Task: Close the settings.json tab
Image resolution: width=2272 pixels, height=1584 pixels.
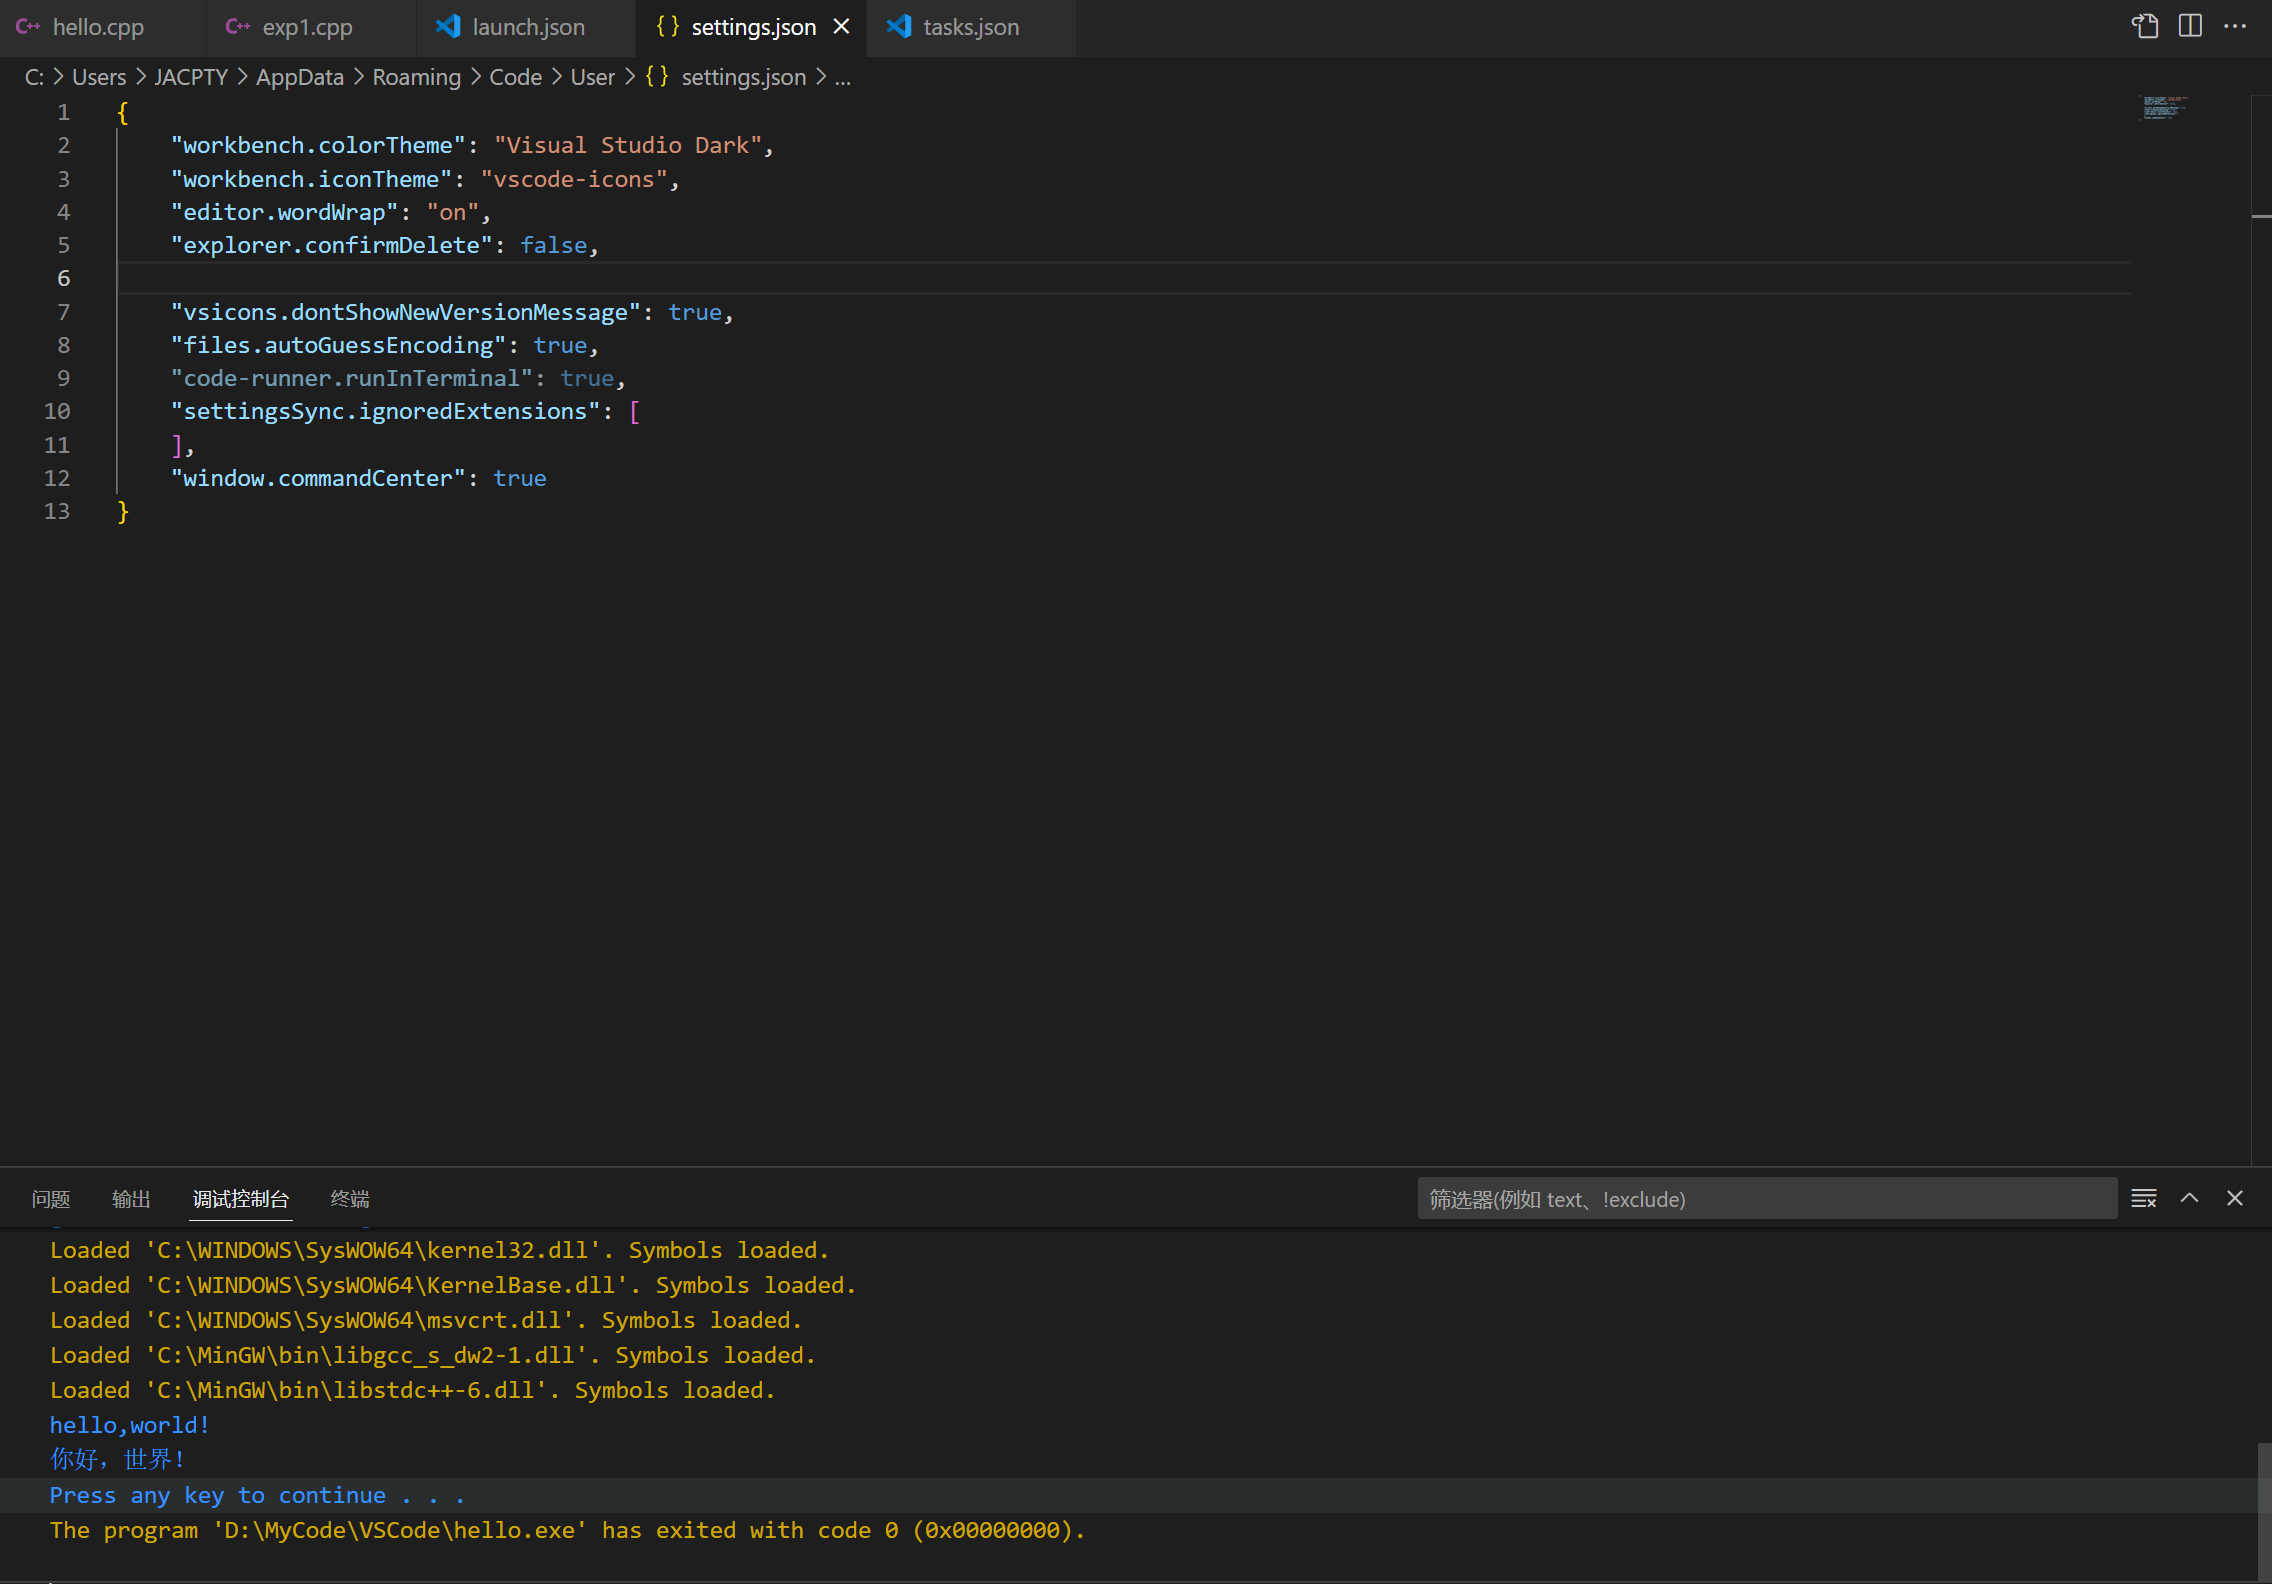Action: tap(842, 27)
